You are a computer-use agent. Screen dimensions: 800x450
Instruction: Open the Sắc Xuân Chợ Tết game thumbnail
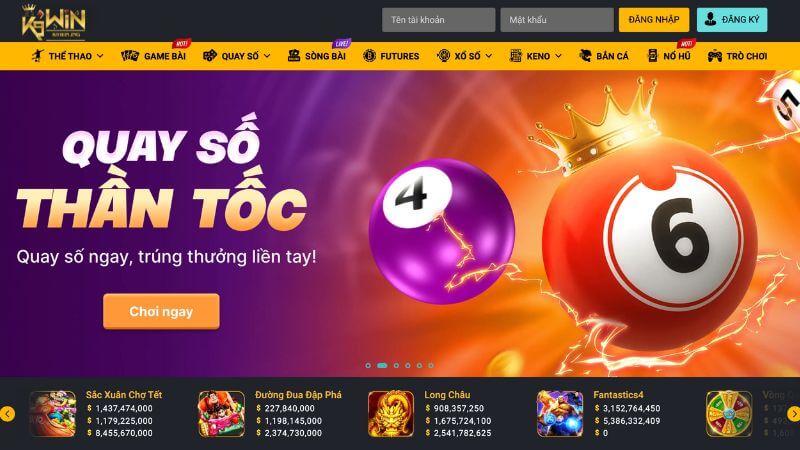point(53,414)
